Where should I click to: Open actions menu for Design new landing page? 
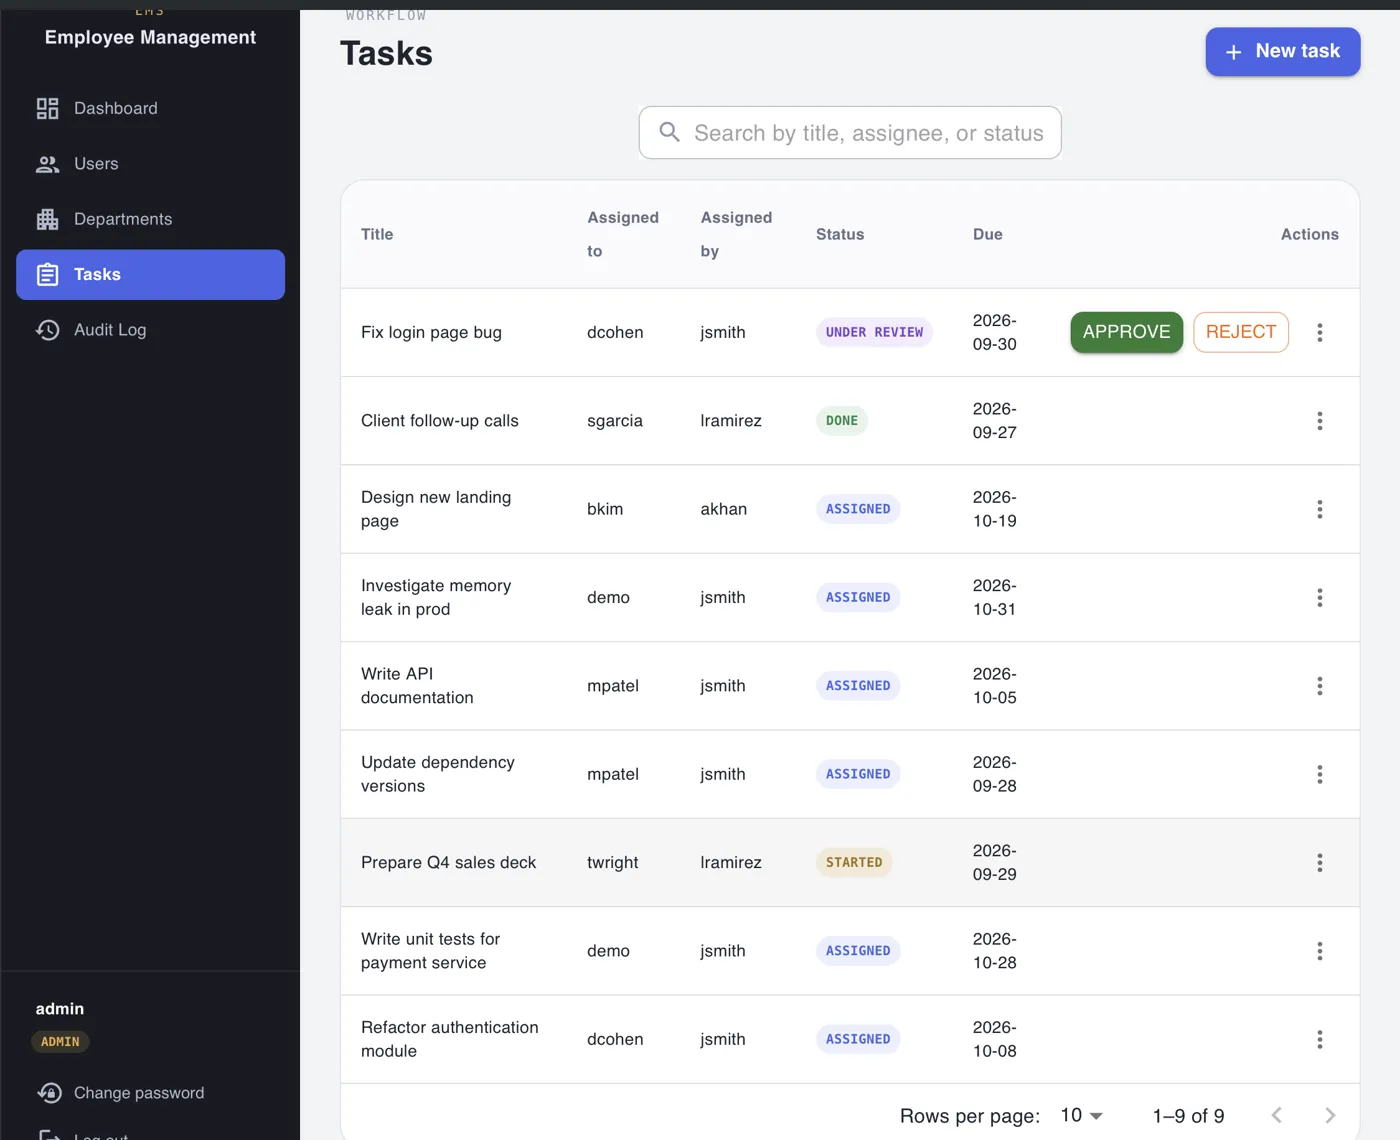pos(1320,509)
